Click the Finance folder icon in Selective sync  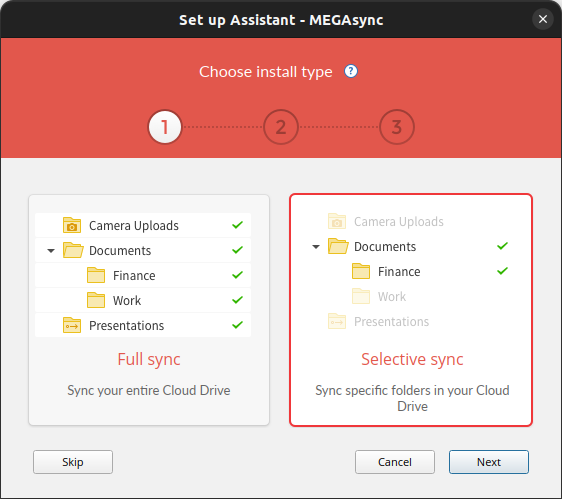[x=361, y=271]
